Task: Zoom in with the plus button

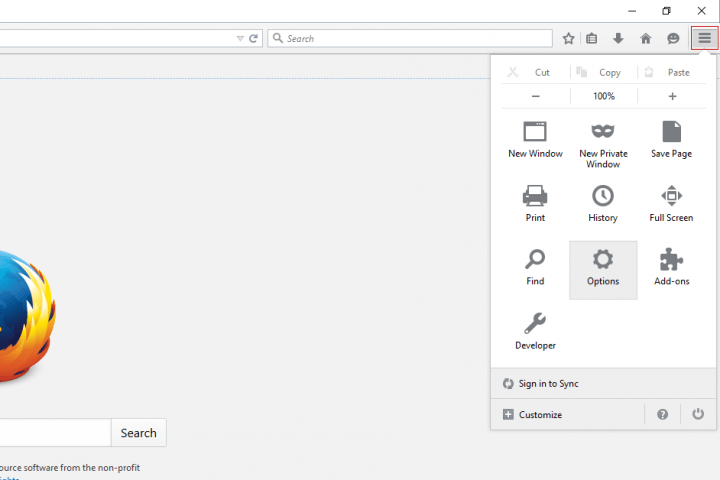Action: tap(672, 96)
